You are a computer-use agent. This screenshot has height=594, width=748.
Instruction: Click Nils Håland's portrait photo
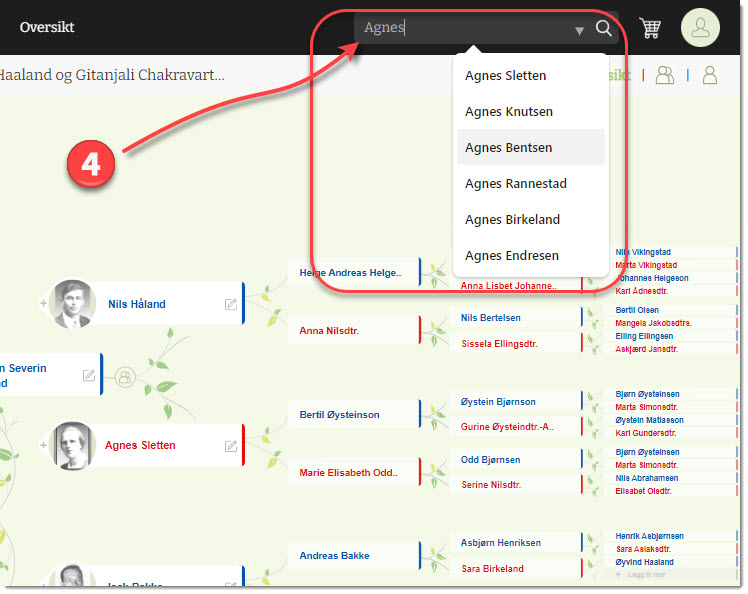(70, 304)
